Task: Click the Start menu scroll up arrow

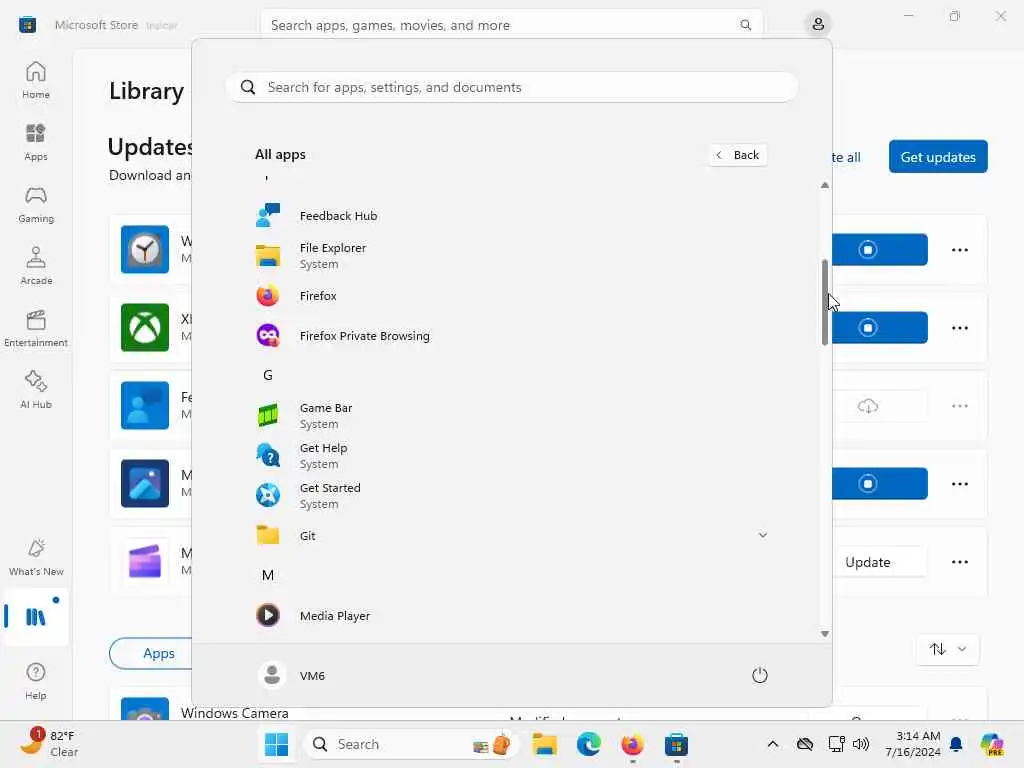Action: [x=825, y=185]
